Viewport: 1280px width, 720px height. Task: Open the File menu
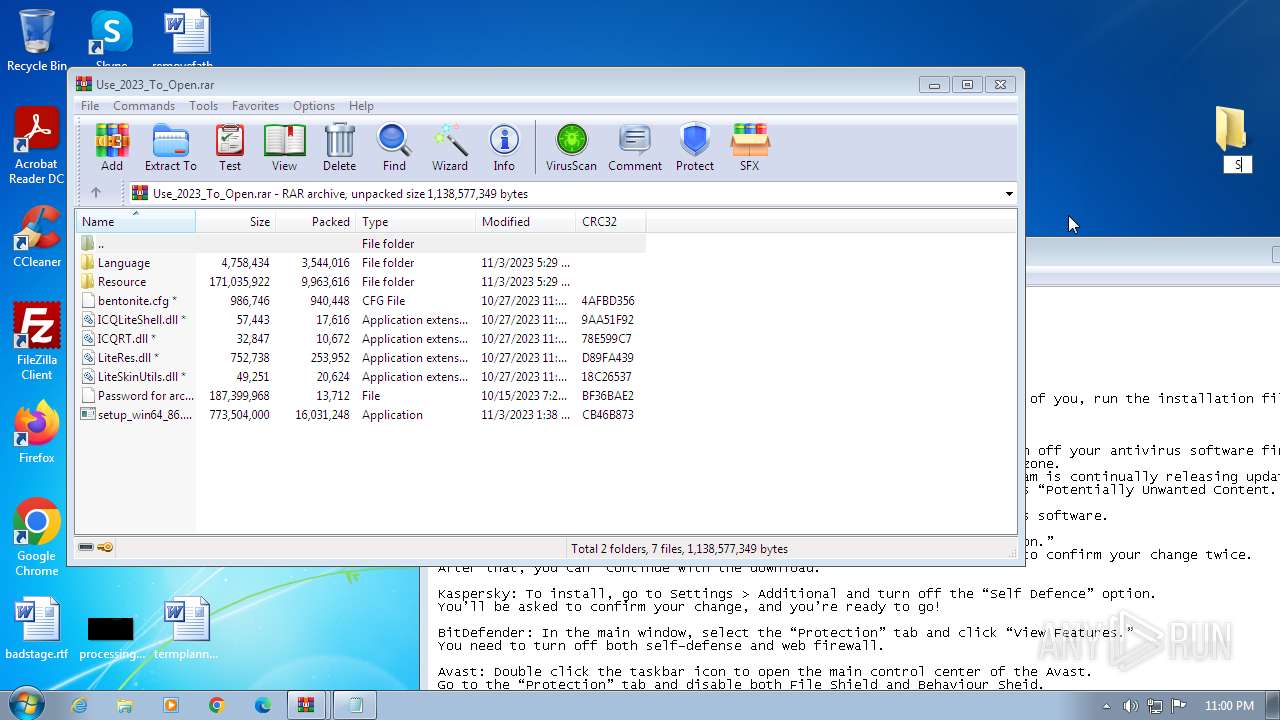click(89, 106)
